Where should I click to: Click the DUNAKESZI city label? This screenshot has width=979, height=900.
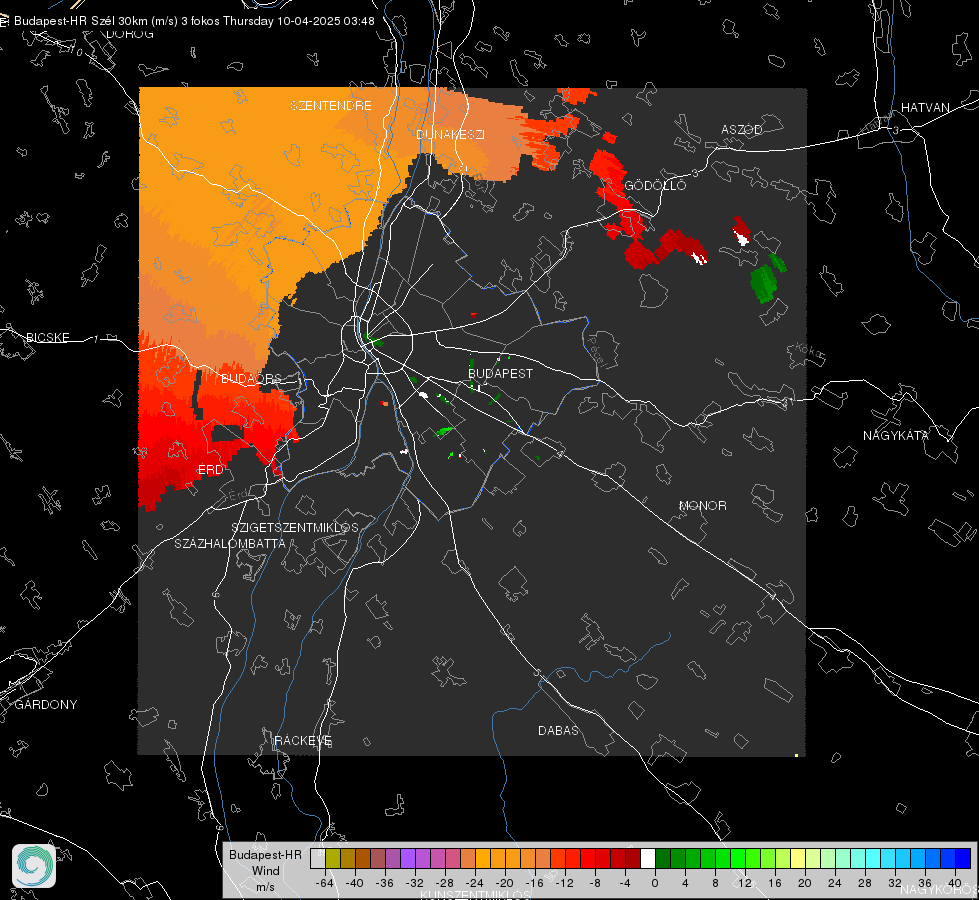(450, 134)
